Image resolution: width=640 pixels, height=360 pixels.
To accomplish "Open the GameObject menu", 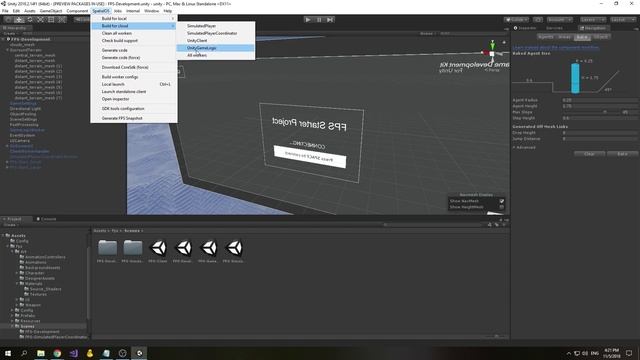I will point(51,11).
